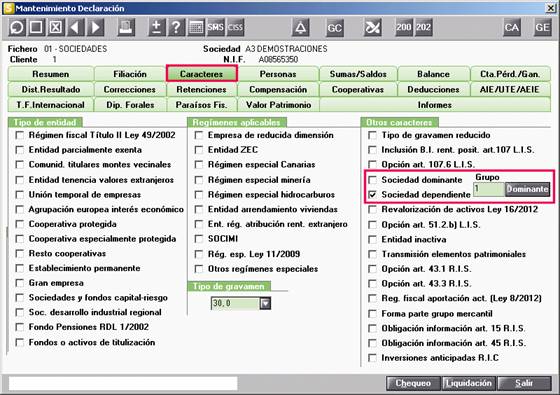The width and height of the screenshot is (560, 395).
Task: Switch to Sumas/Saldos tab
Action: click(x=358, y=74)
